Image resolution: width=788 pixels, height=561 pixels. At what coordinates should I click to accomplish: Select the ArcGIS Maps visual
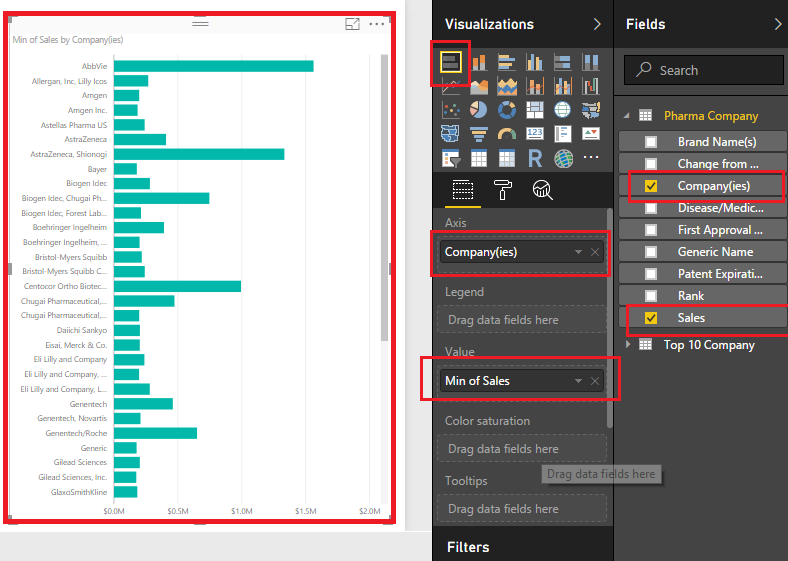coord(563,158)
